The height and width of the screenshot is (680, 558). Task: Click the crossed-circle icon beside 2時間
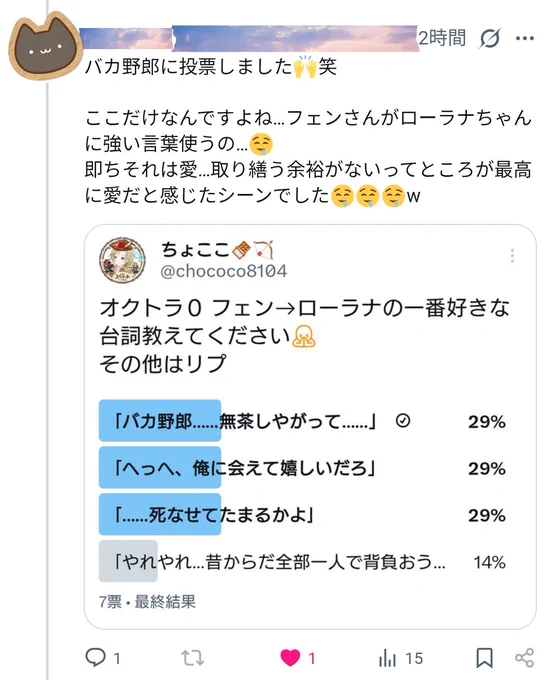489,39
